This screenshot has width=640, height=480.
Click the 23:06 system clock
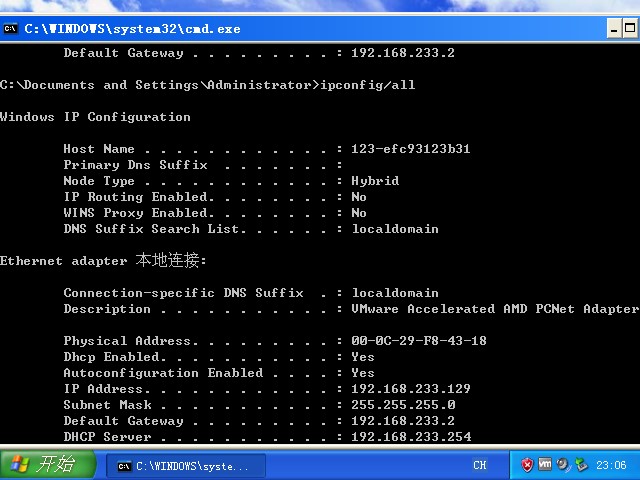[611, 465]
